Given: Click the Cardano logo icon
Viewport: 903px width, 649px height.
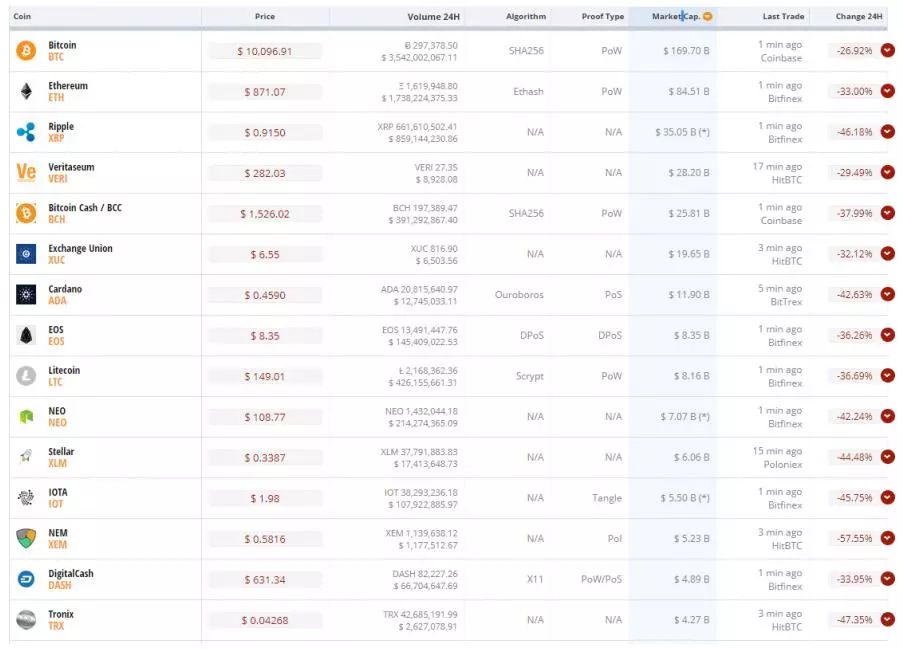Looking at the screenshot, I should point(26,295).
